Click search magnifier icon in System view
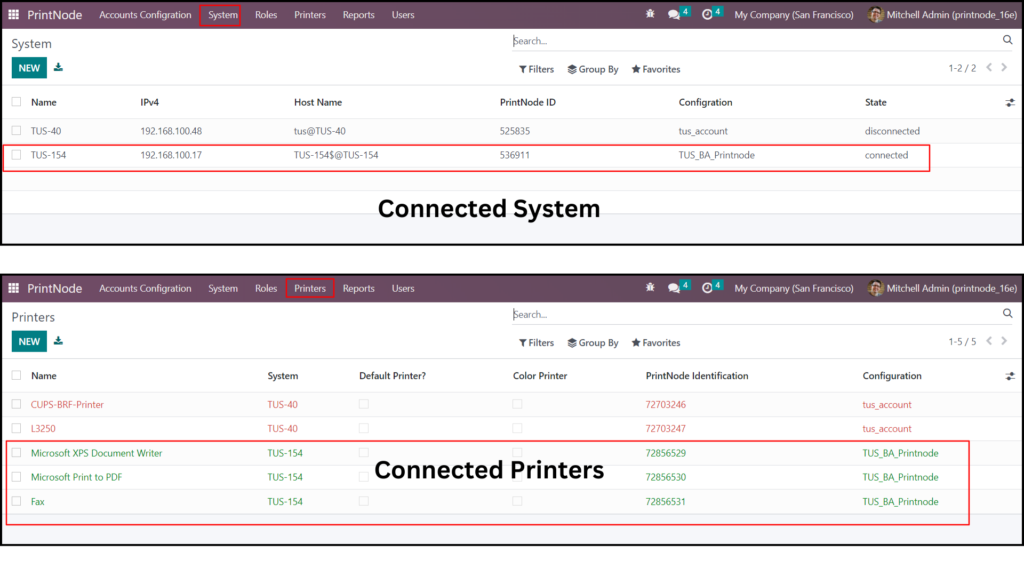Image resolution: width=1024 pixels, height=576 pixels. click(1008, 40)
